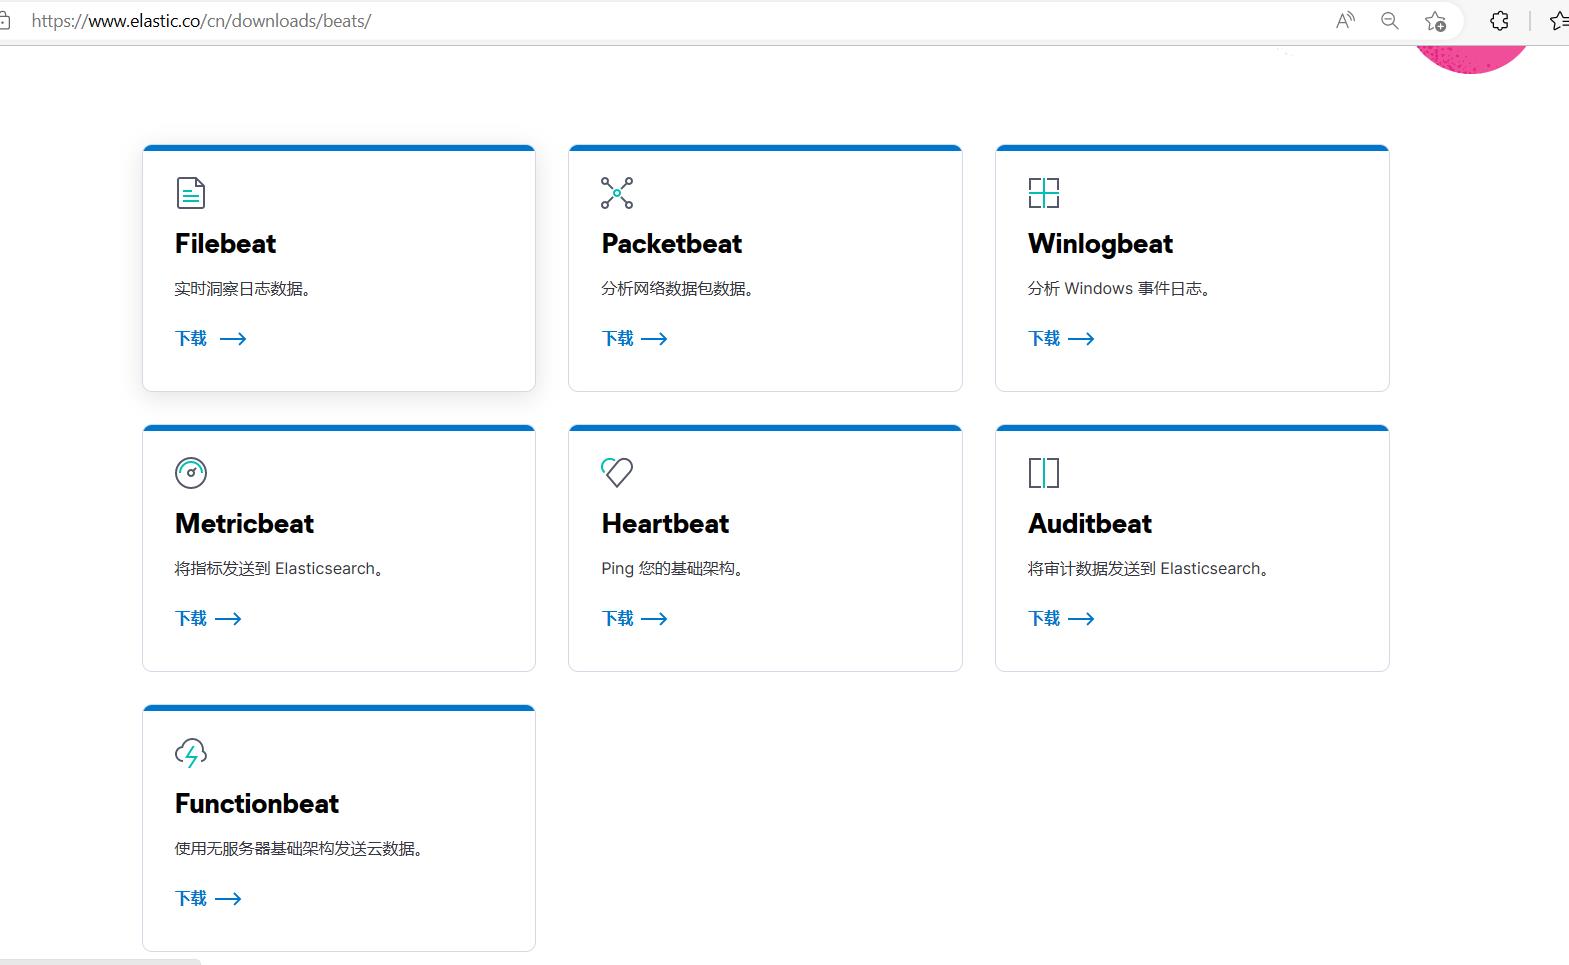1569x965 pixels.
Task: Open the favorites list icon
Action: click(1559, 20)
